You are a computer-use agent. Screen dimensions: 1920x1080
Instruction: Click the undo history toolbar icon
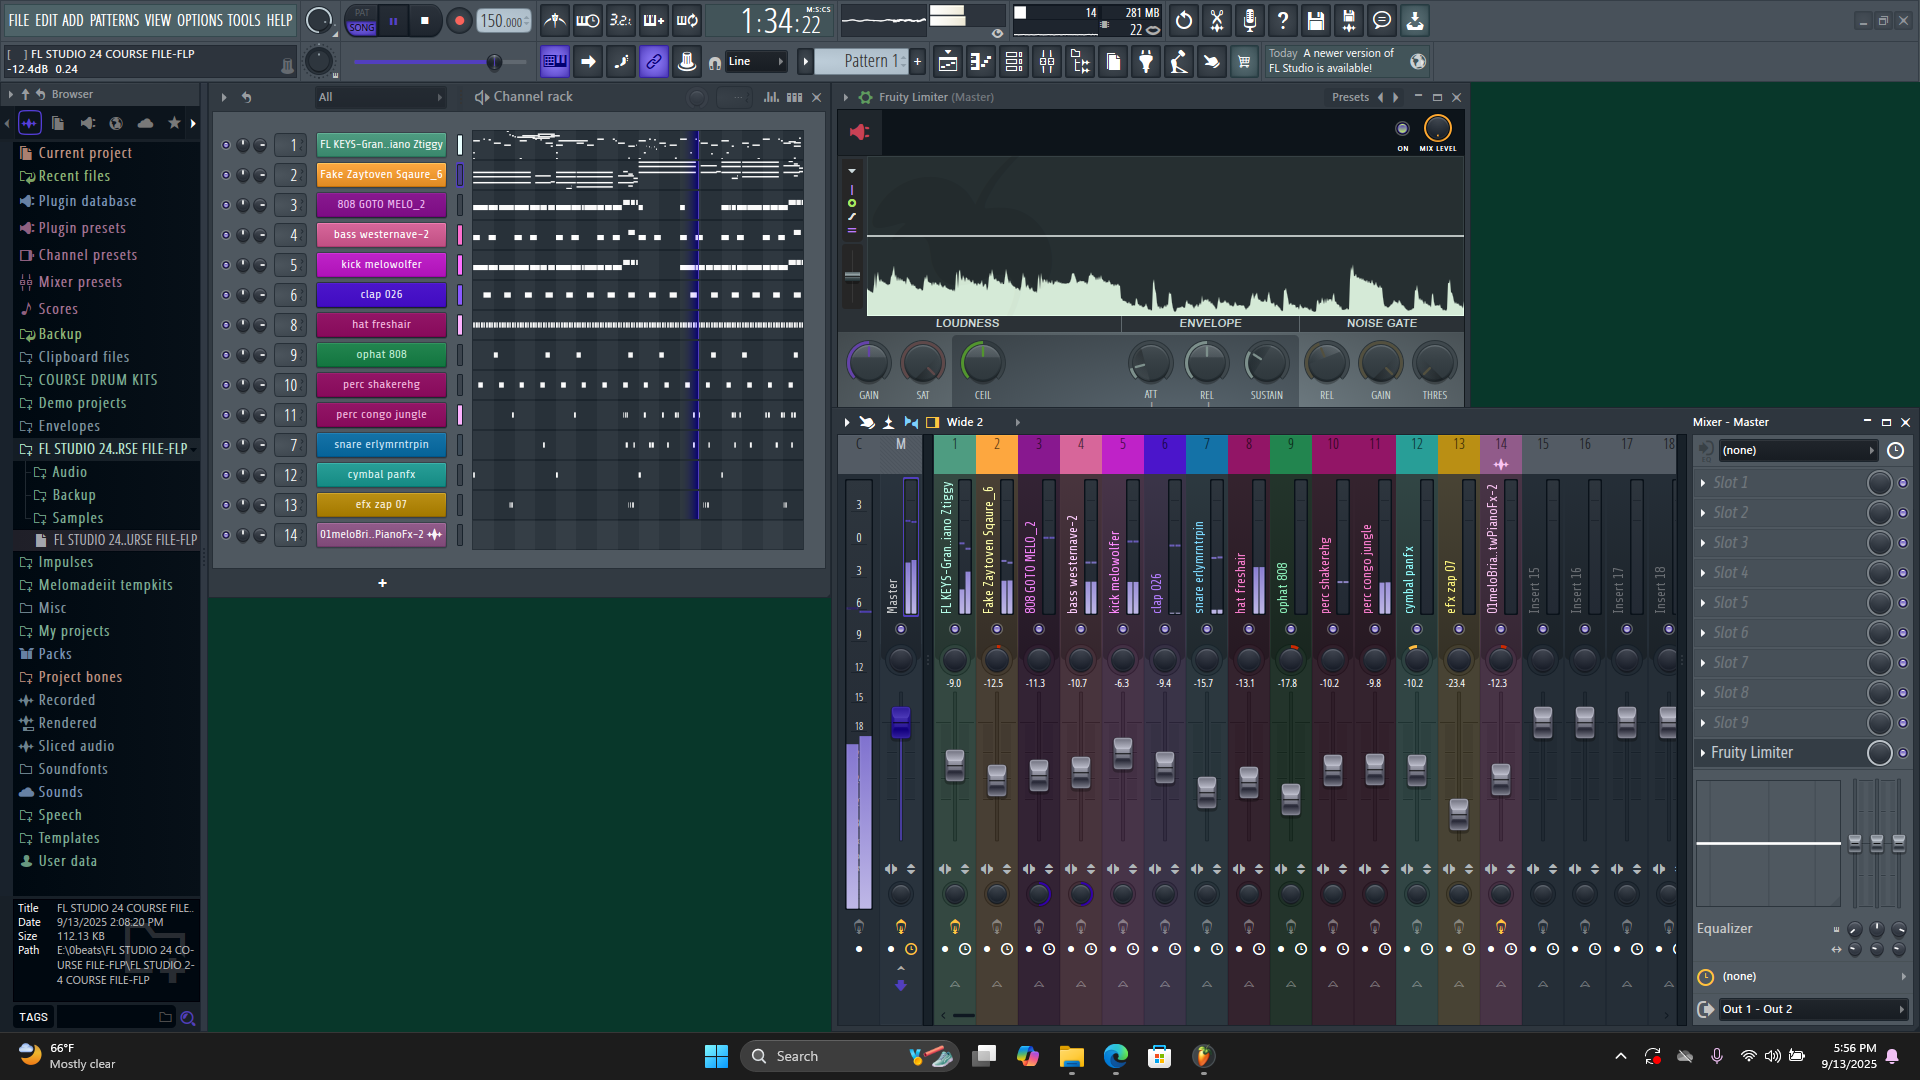click(1184, 20)
